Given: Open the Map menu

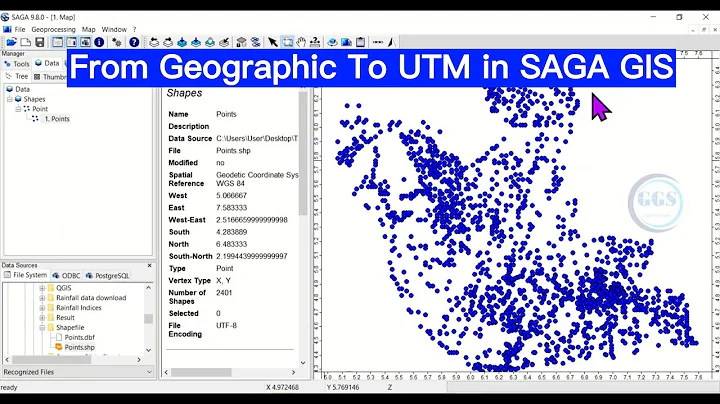Looking at the screenshot, I should coord(89,29).
